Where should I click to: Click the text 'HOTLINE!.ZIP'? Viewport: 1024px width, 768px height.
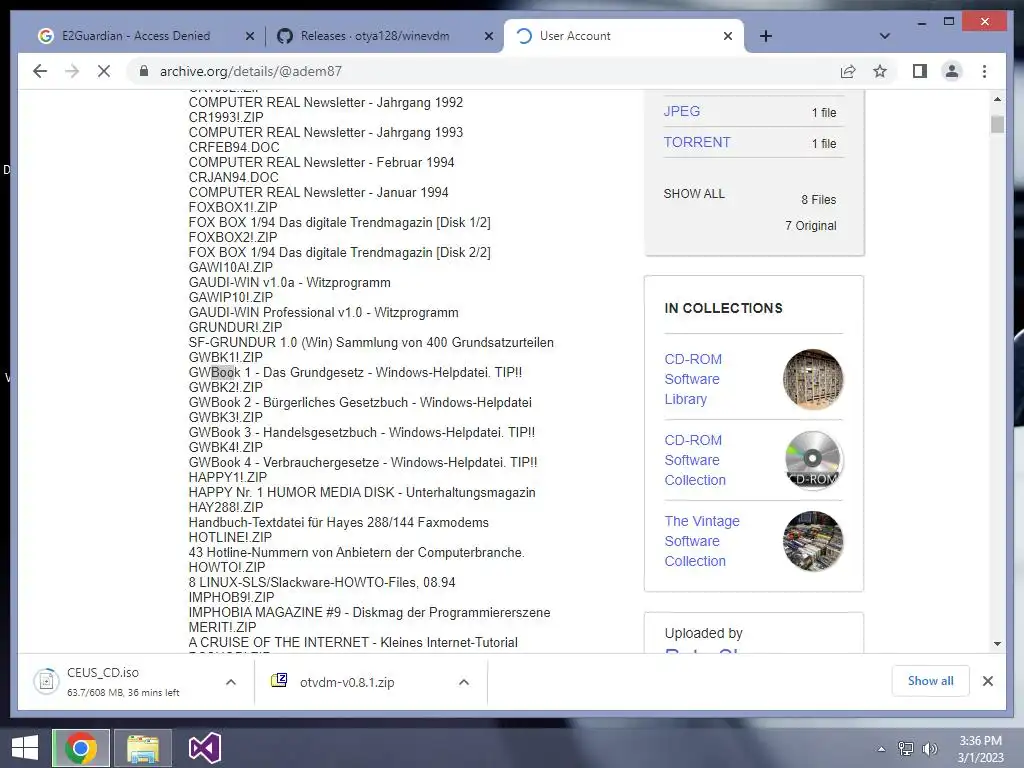coord(230,537)
